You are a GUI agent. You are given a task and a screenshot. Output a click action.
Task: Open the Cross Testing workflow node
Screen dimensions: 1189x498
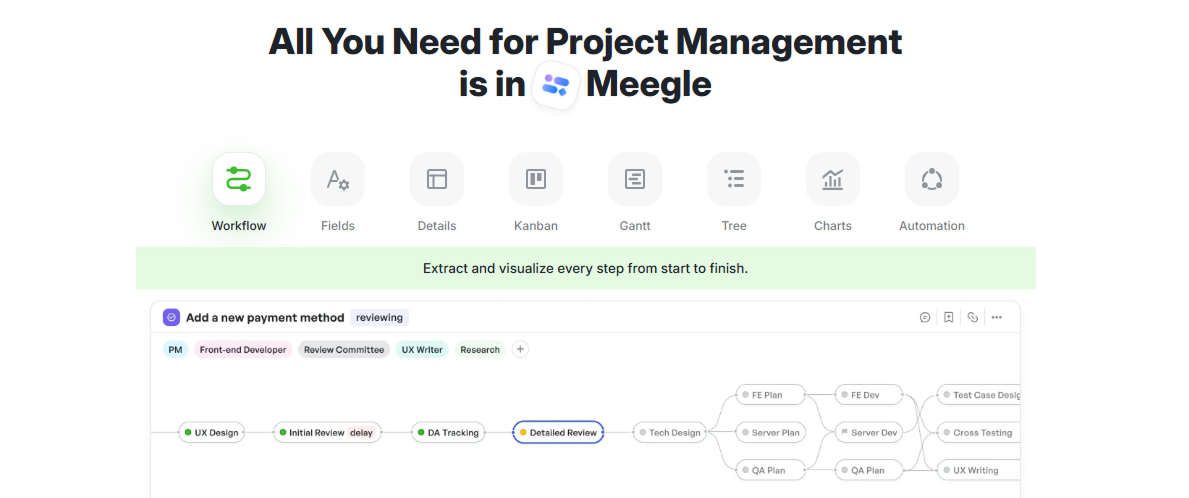tap(979, 433)
